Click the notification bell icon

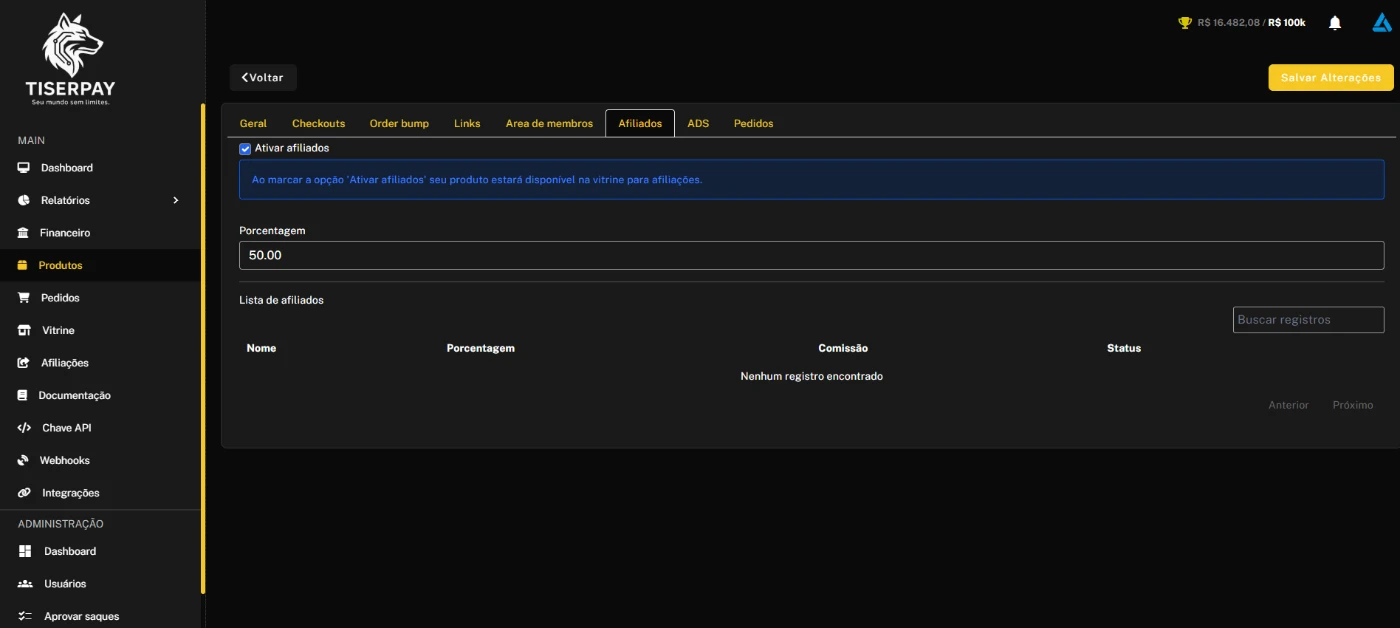(1334, 23)
